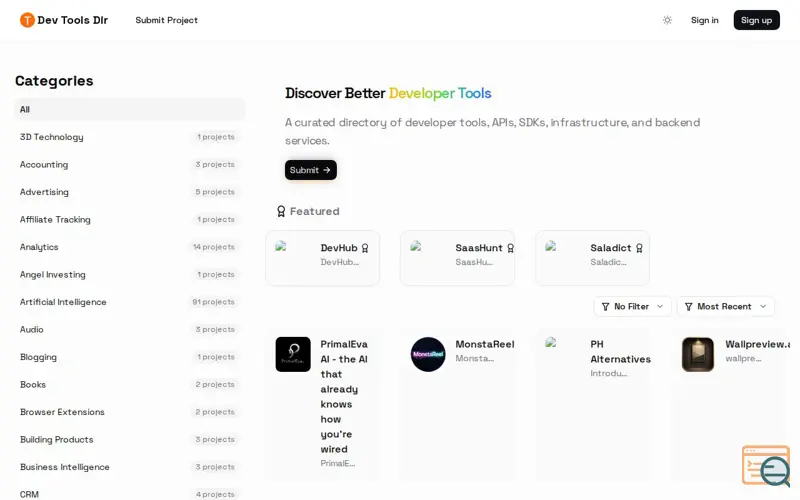Click the funnel icon in No Filter

point(605,307)
